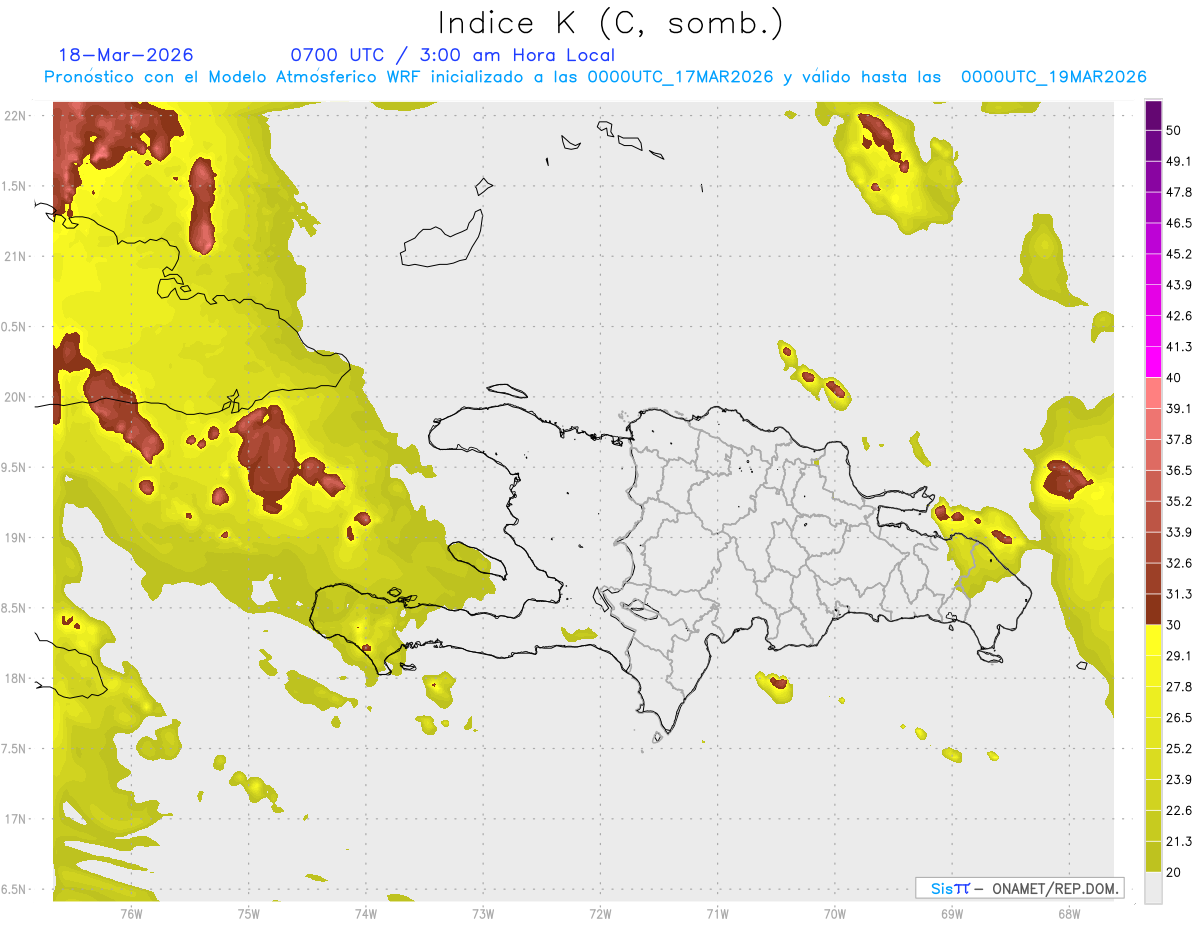Select the 70W longitude axis label
The image size is (1200, 927).
[834, 913]
